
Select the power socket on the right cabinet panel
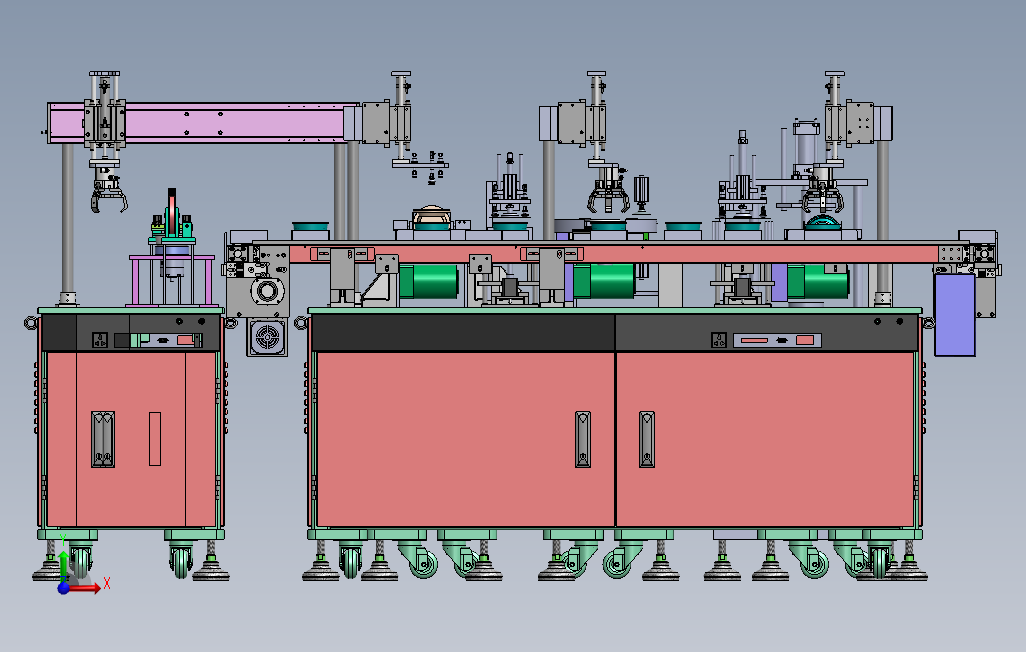tap(718, 340)
